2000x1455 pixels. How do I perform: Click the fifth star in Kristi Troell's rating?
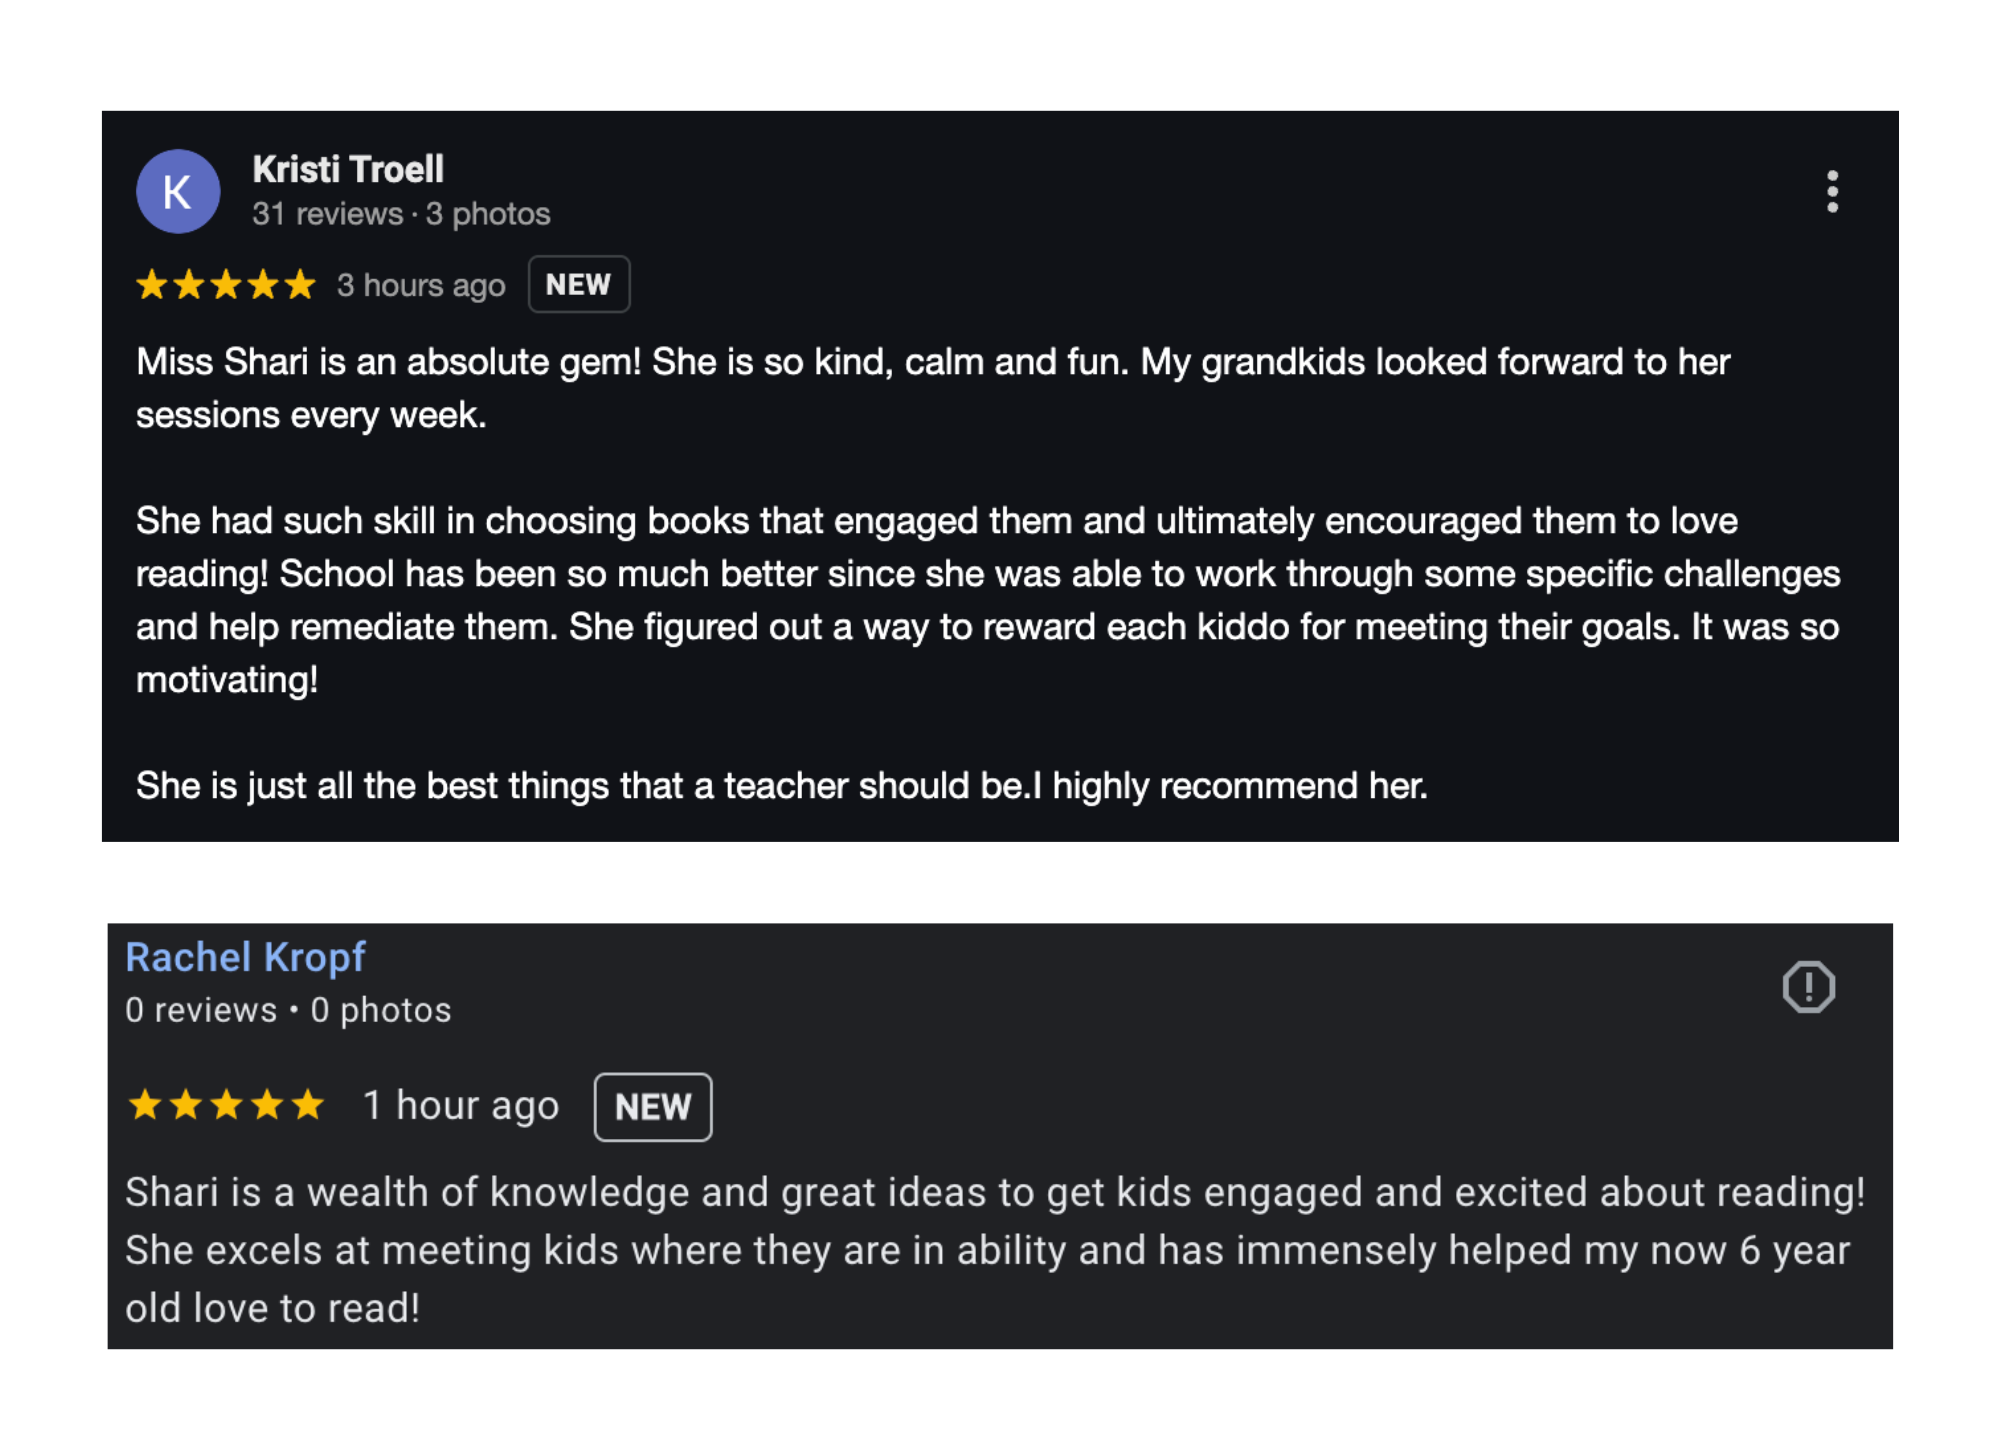[299, 285]
